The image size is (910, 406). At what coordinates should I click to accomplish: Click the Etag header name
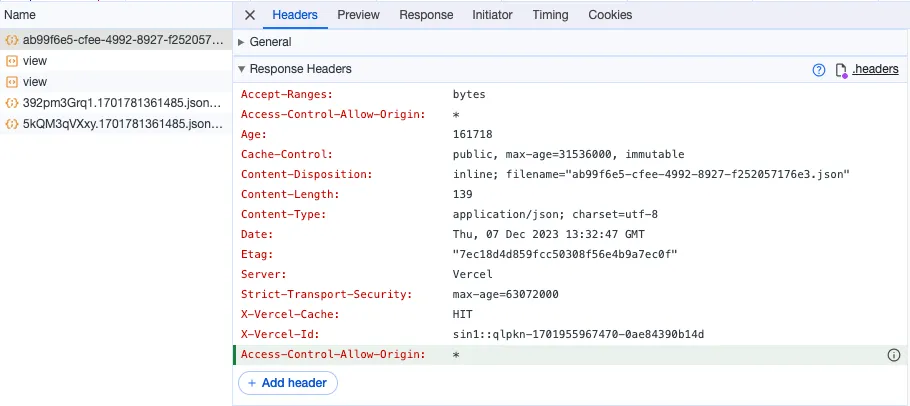pyautogui.click(x=257, y=255)
